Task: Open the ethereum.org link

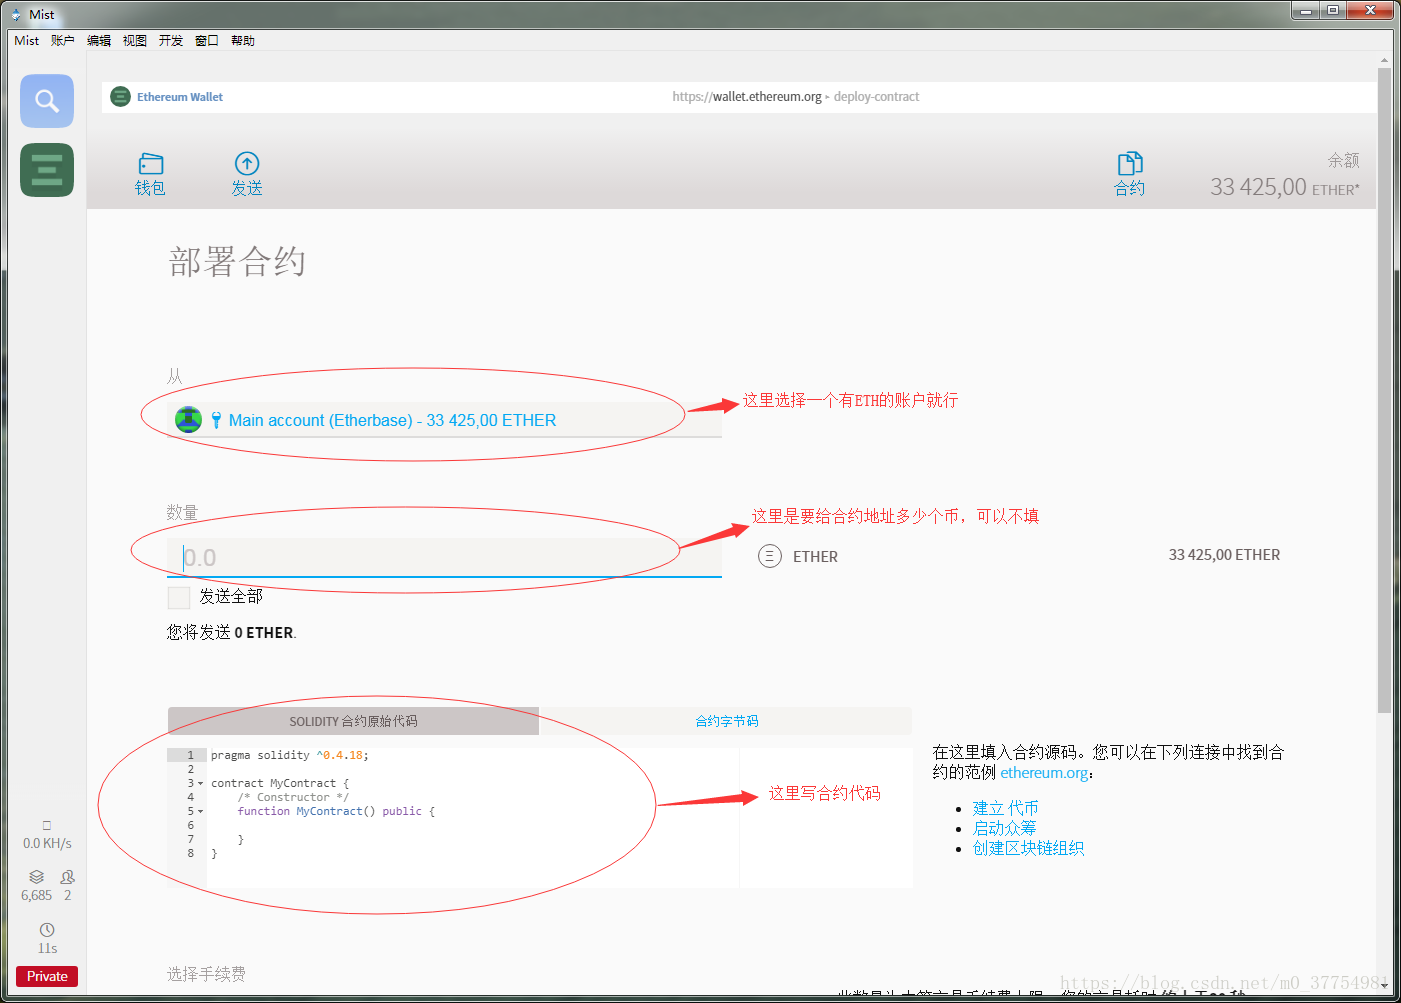Action: tap(1044, 773)
